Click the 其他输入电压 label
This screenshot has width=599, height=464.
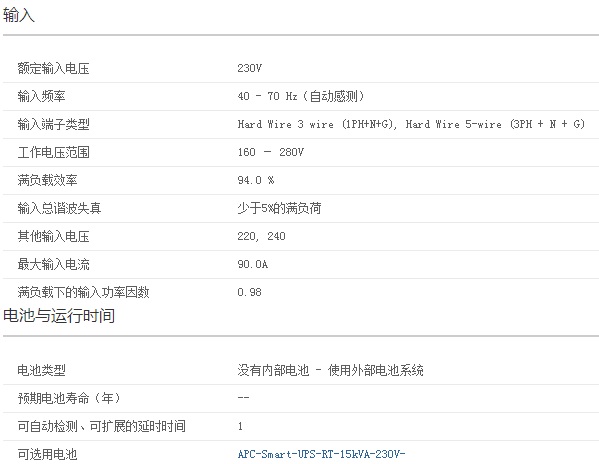(53, 236)
